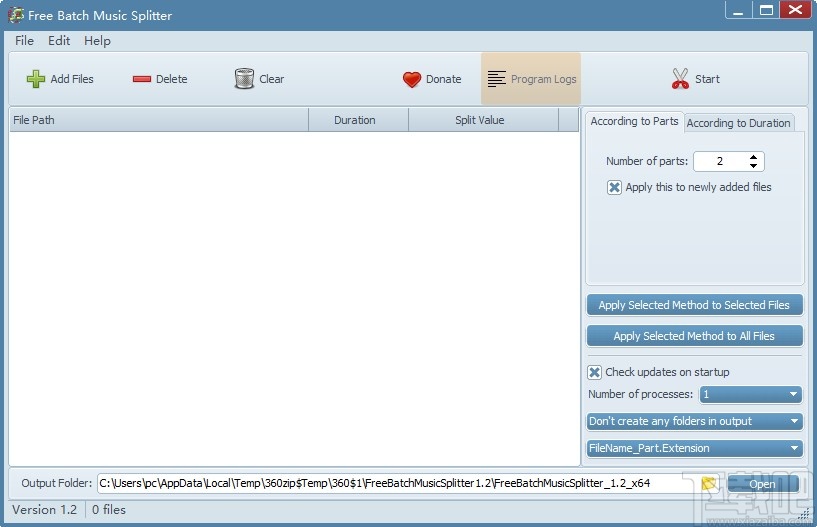The height and width of the screenshot is (527, 817).
Task: Click the green plus Add Files icon
Action: (36, 79)
